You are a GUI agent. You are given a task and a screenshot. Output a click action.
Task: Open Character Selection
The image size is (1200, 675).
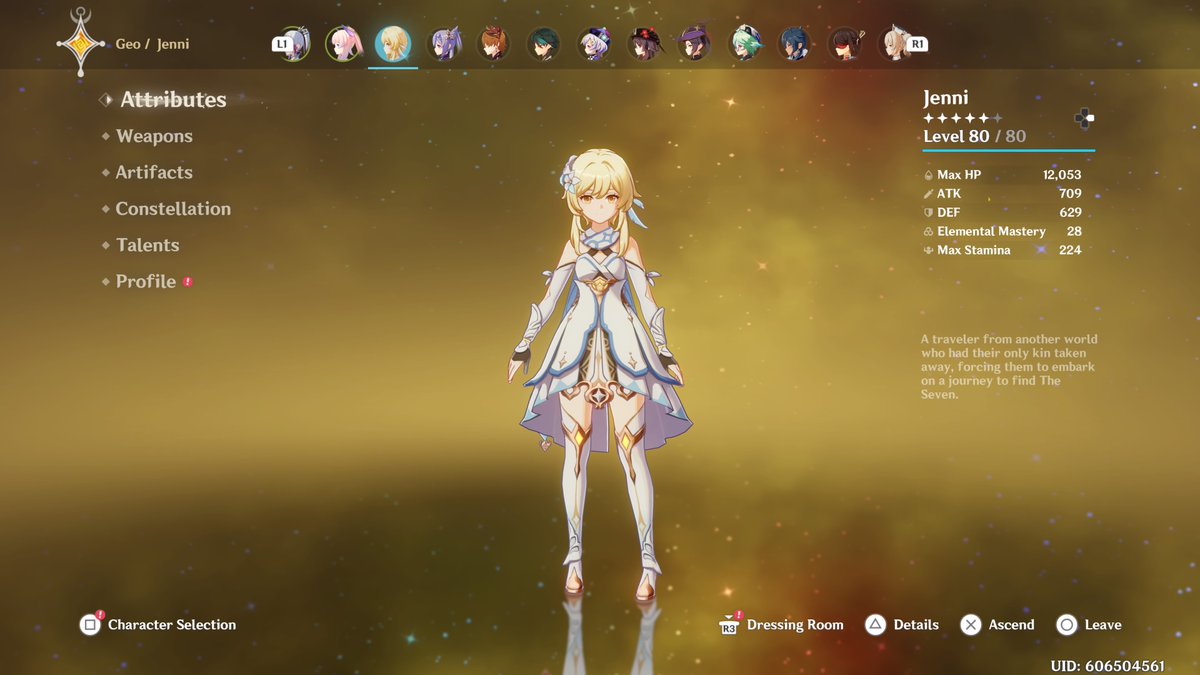pos(158,625)
